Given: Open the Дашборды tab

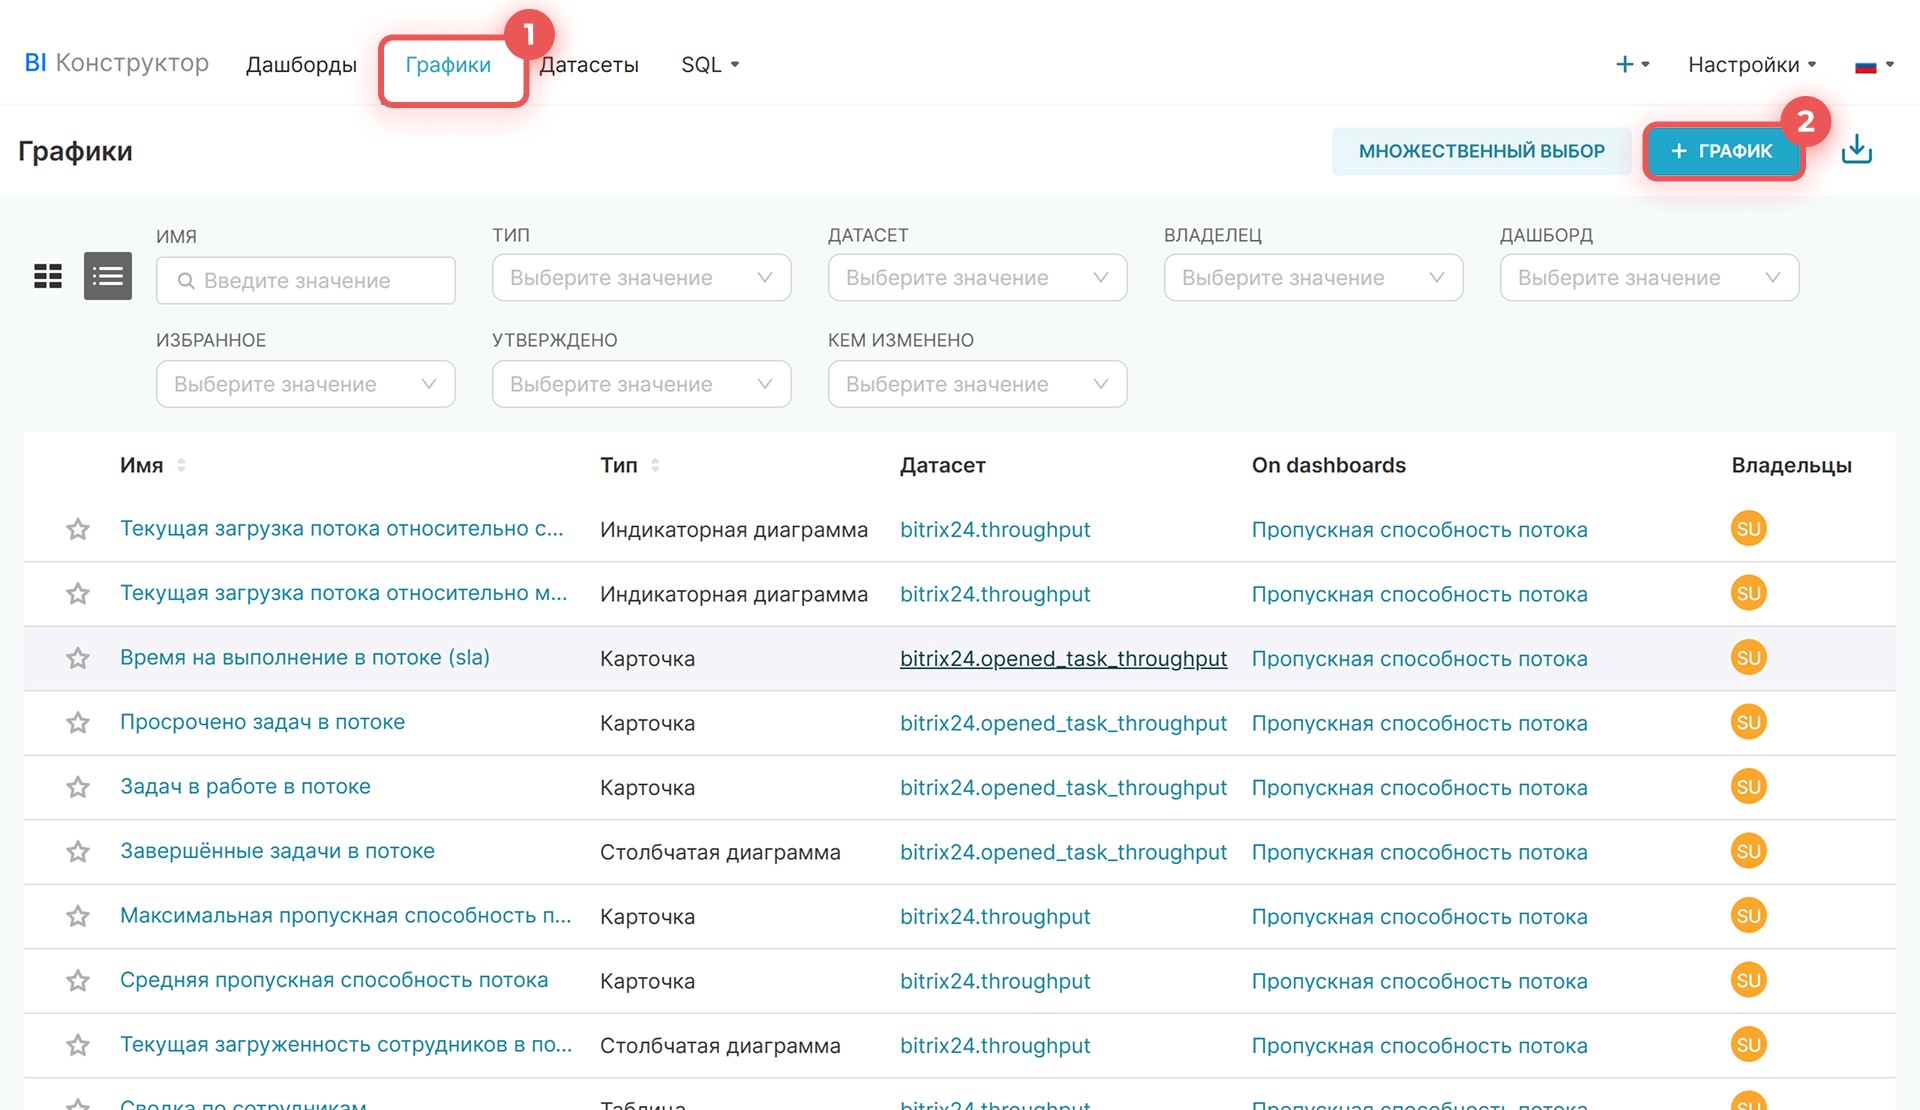Looking at the screenshot, I should click(x=301, y=65).
